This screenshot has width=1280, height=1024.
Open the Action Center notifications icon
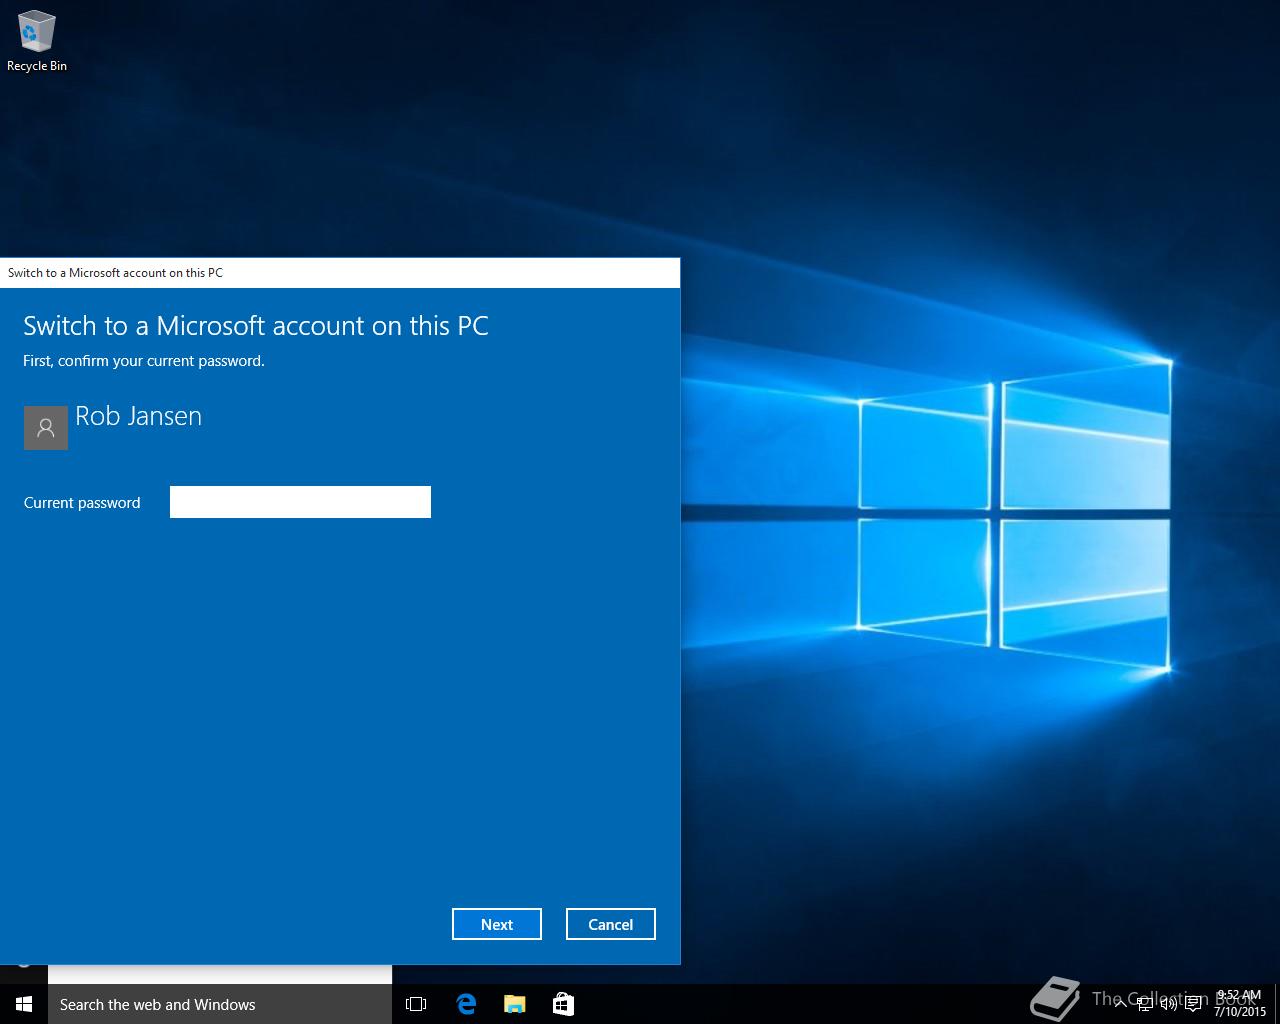(x=1193, y=1004)
